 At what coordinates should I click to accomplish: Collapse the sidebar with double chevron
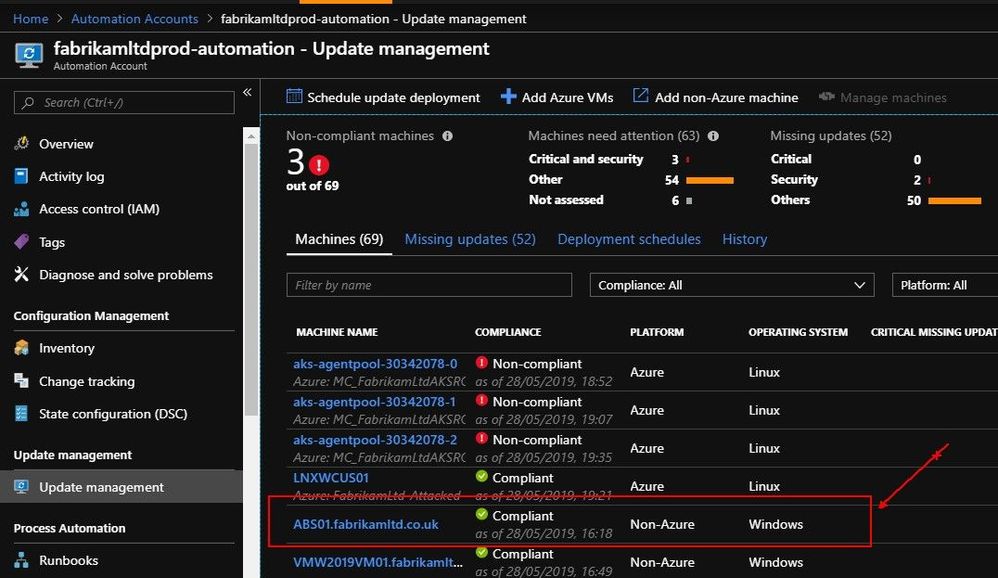(x=247, y=93)
